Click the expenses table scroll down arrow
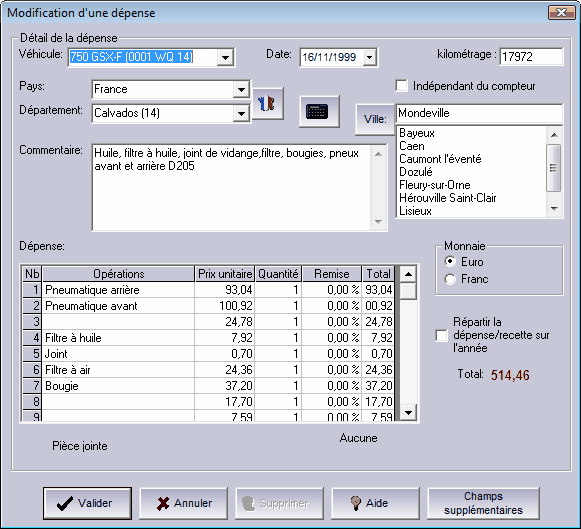Image resolution: width=581 pixels, height=529 pixels. [408, 412]
